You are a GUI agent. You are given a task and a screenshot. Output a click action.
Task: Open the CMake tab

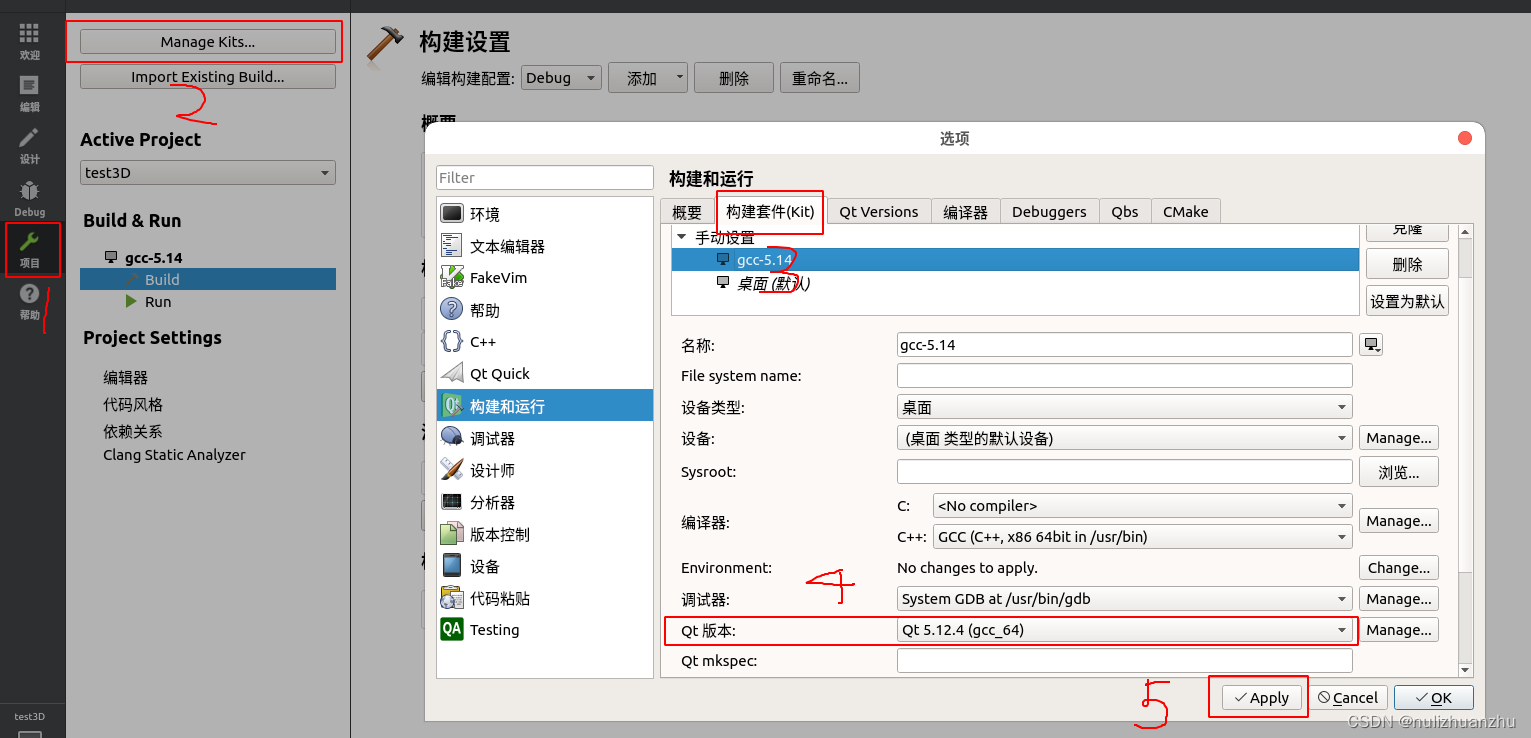[1185, 211]
